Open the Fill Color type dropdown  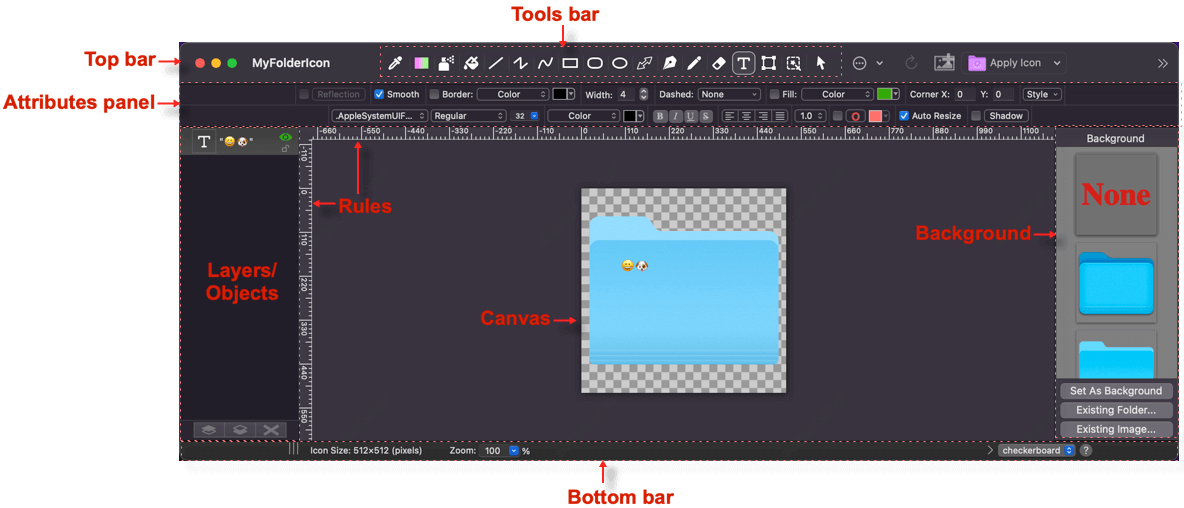point(837,94)
